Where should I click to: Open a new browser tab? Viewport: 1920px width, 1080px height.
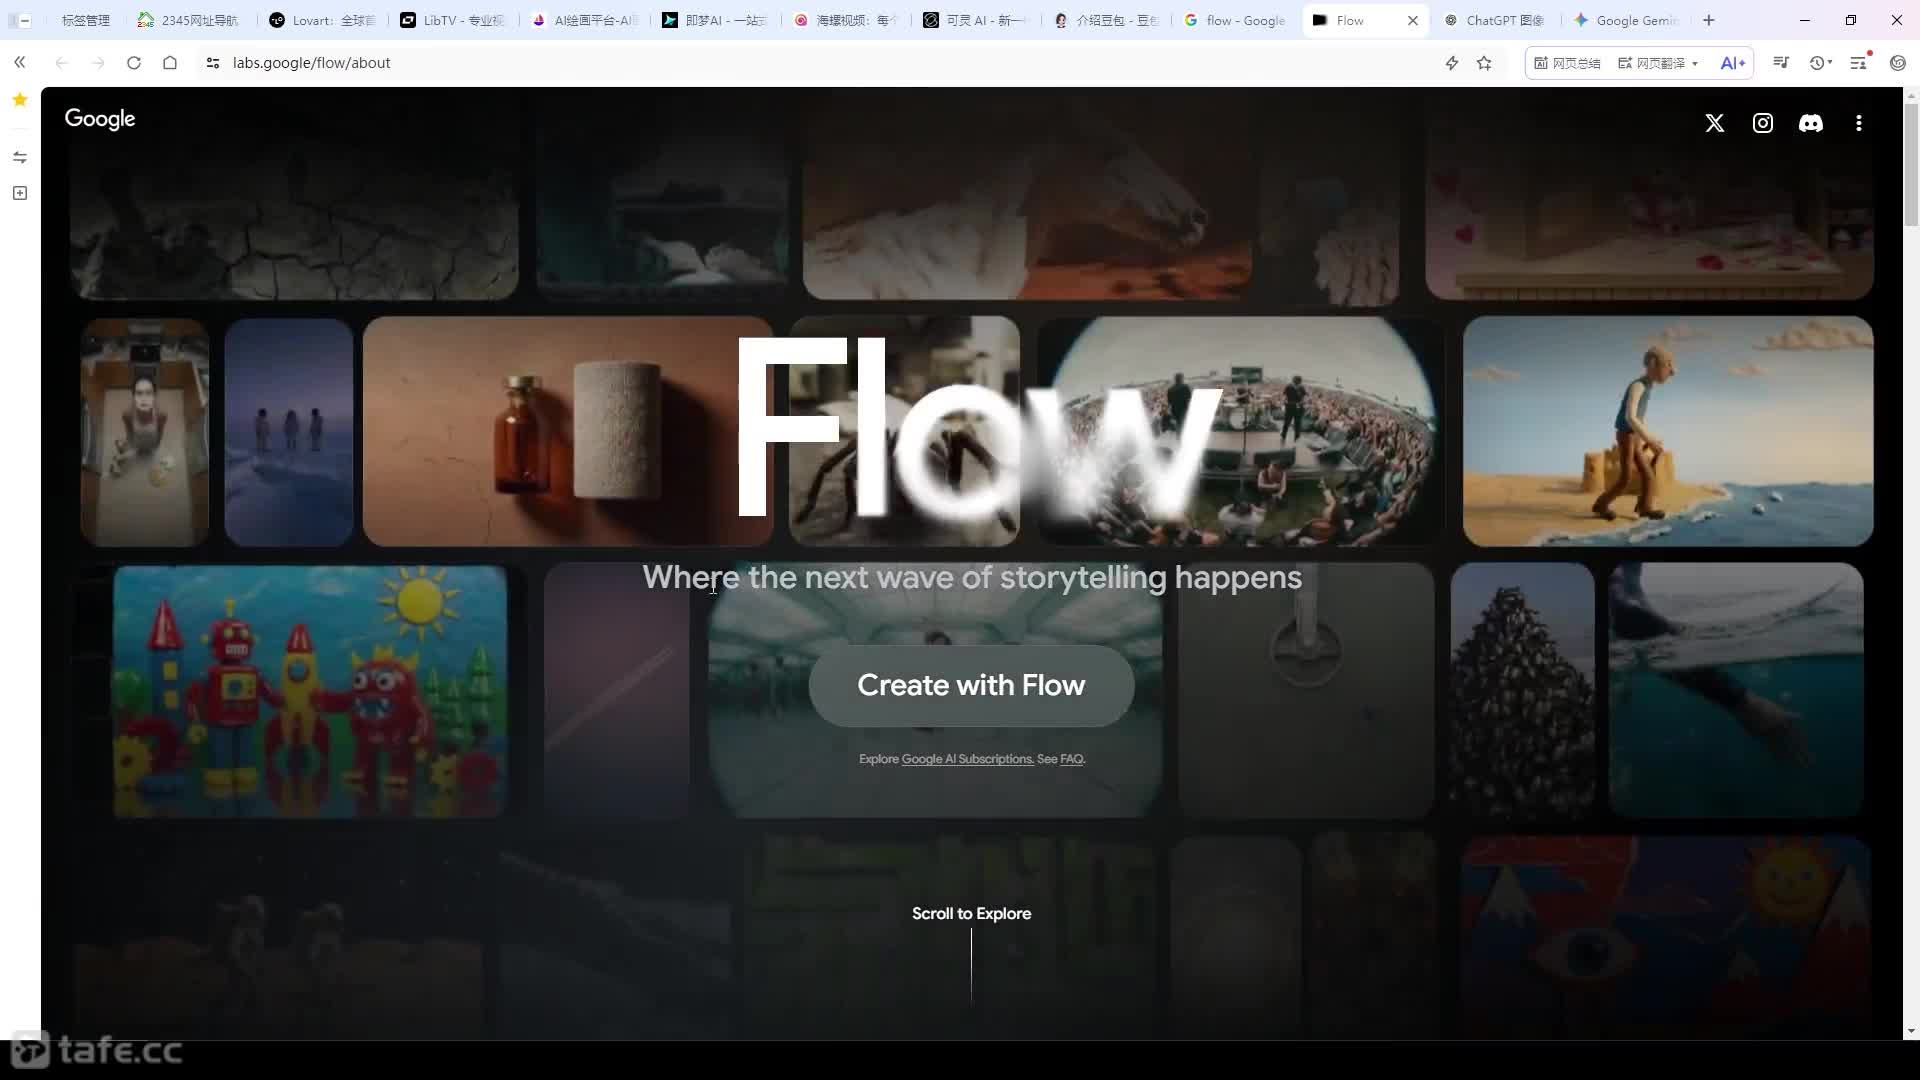coord(1709,20)
